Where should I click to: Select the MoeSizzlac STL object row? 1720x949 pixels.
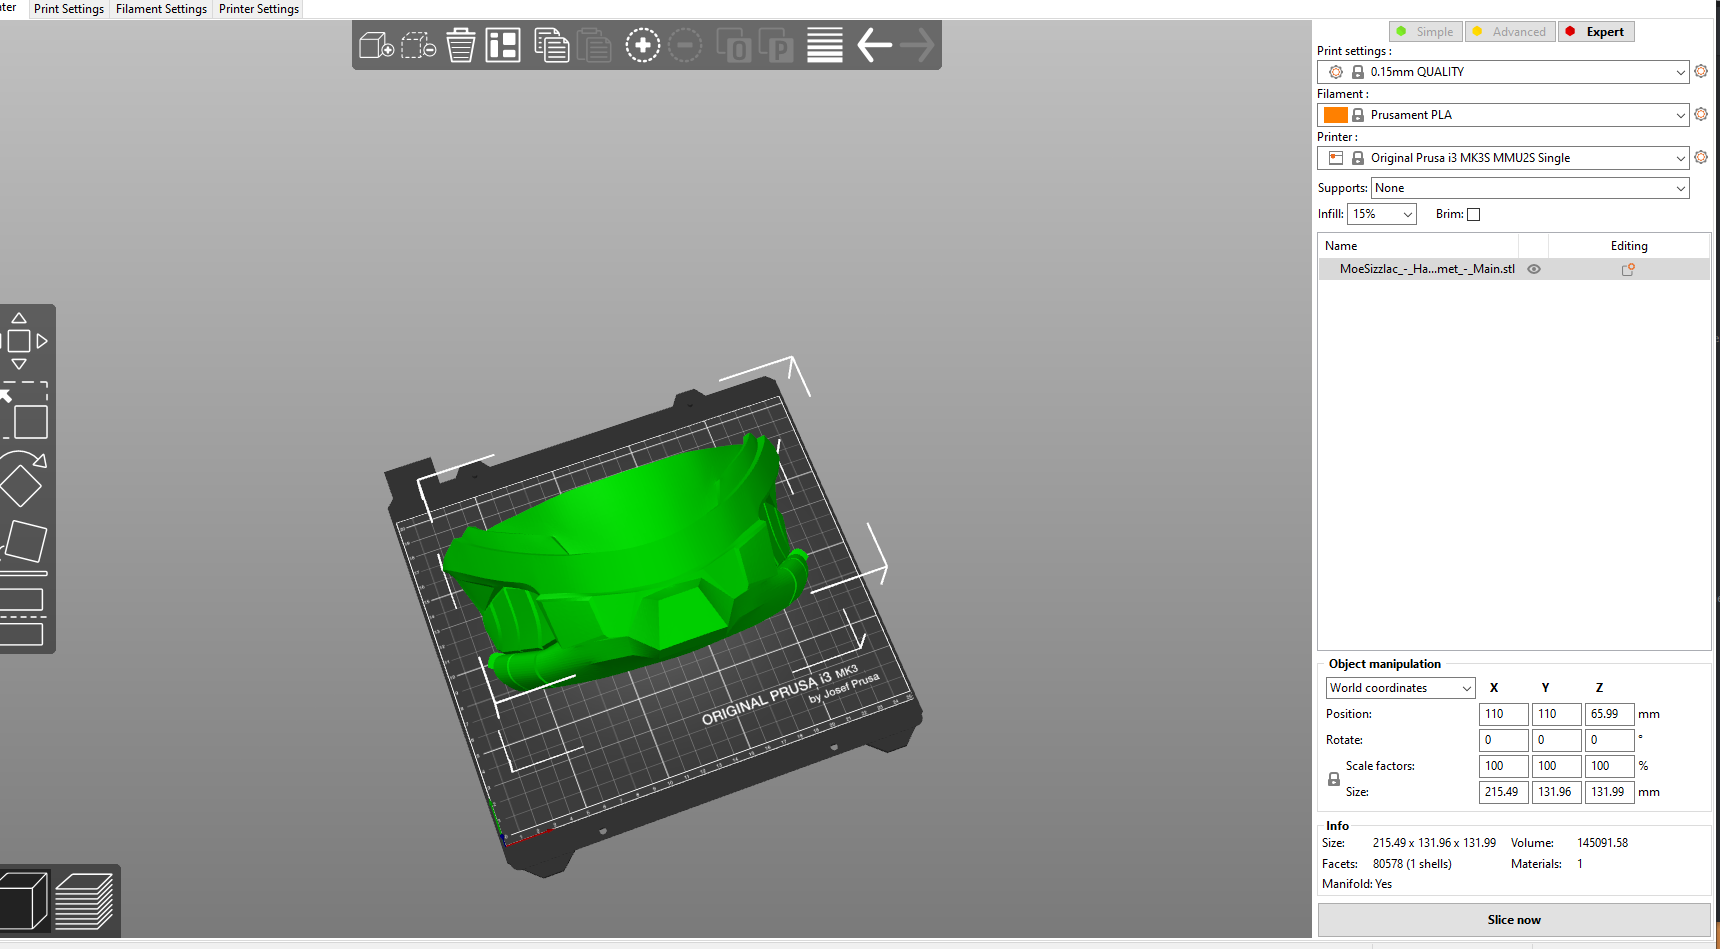1514,269
